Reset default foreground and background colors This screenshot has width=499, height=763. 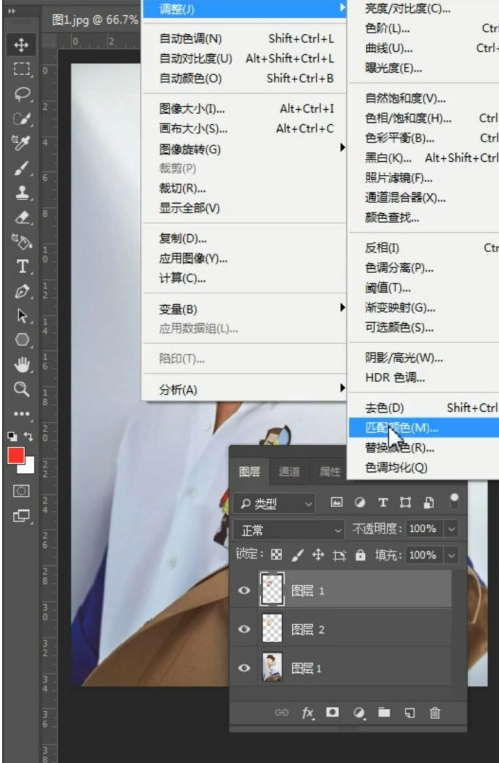coord(12,436)
